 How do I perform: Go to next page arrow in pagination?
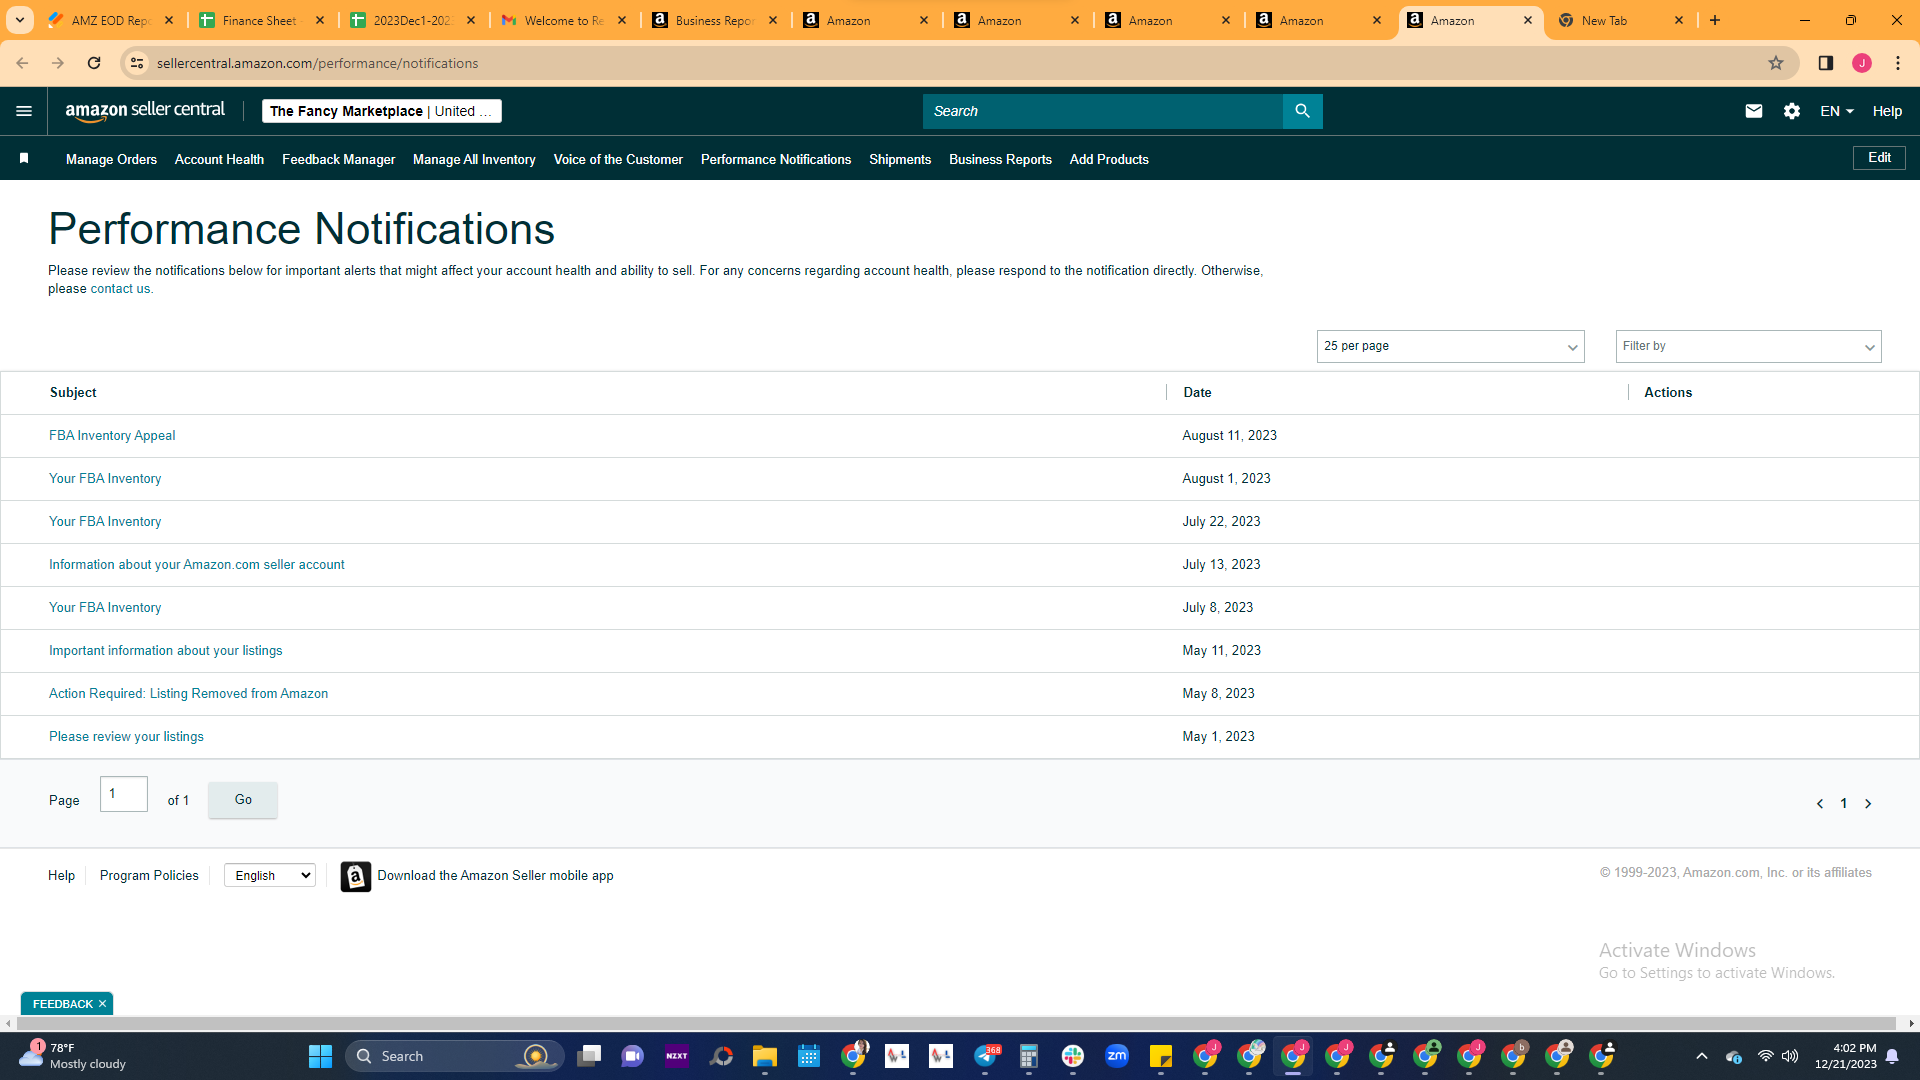coord(1868,804)
